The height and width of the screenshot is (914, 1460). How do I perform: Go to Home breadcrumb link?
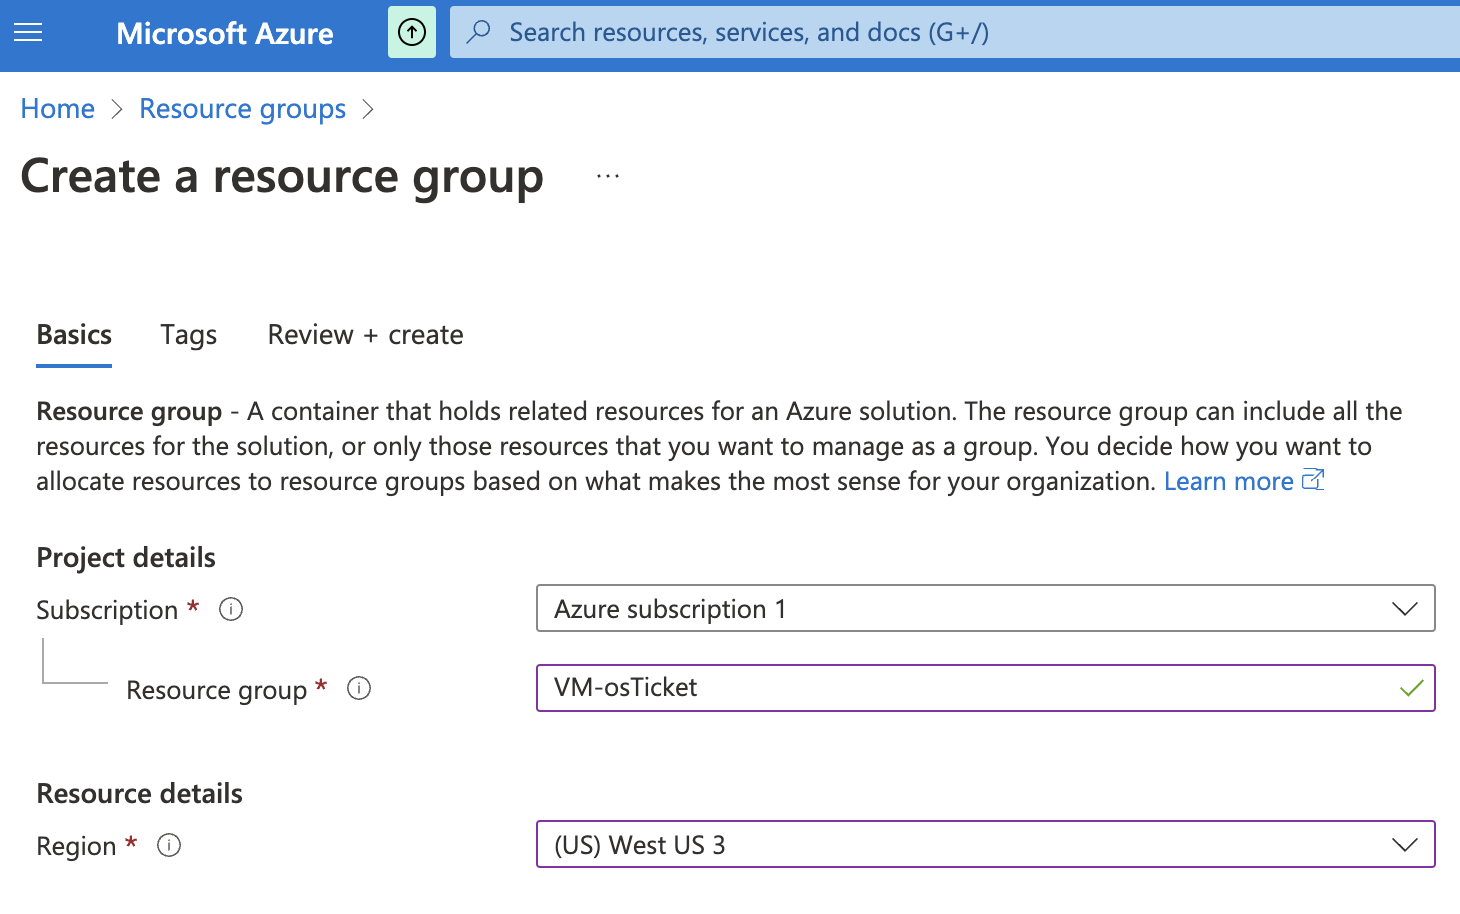(x=58, y=109)
